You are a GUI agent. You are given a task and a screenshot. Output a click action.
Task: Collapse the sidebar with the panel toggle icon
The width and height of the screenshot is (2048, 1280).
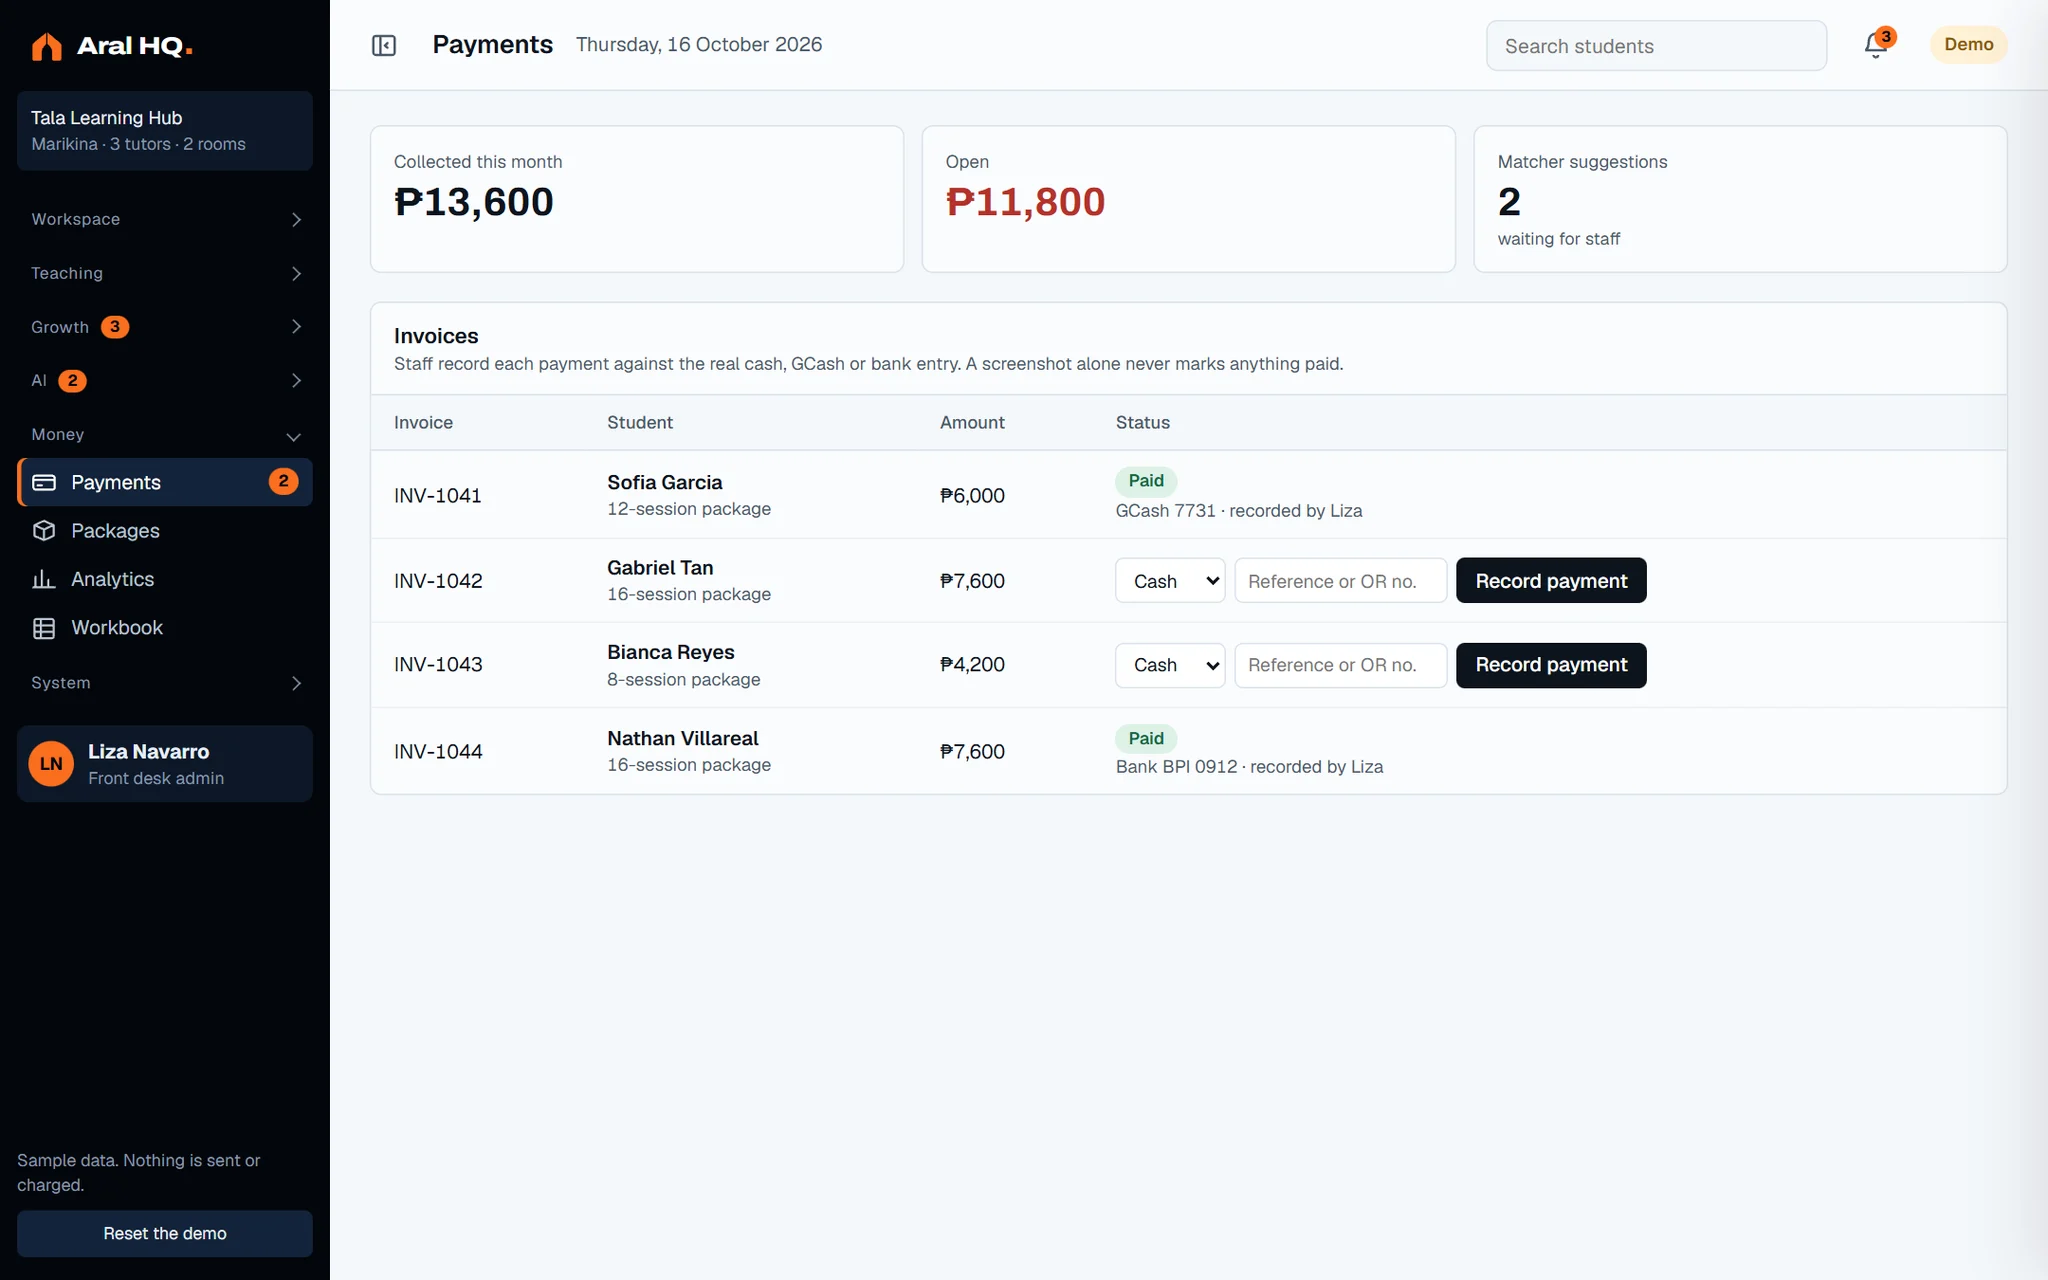(x=384, y=45)
